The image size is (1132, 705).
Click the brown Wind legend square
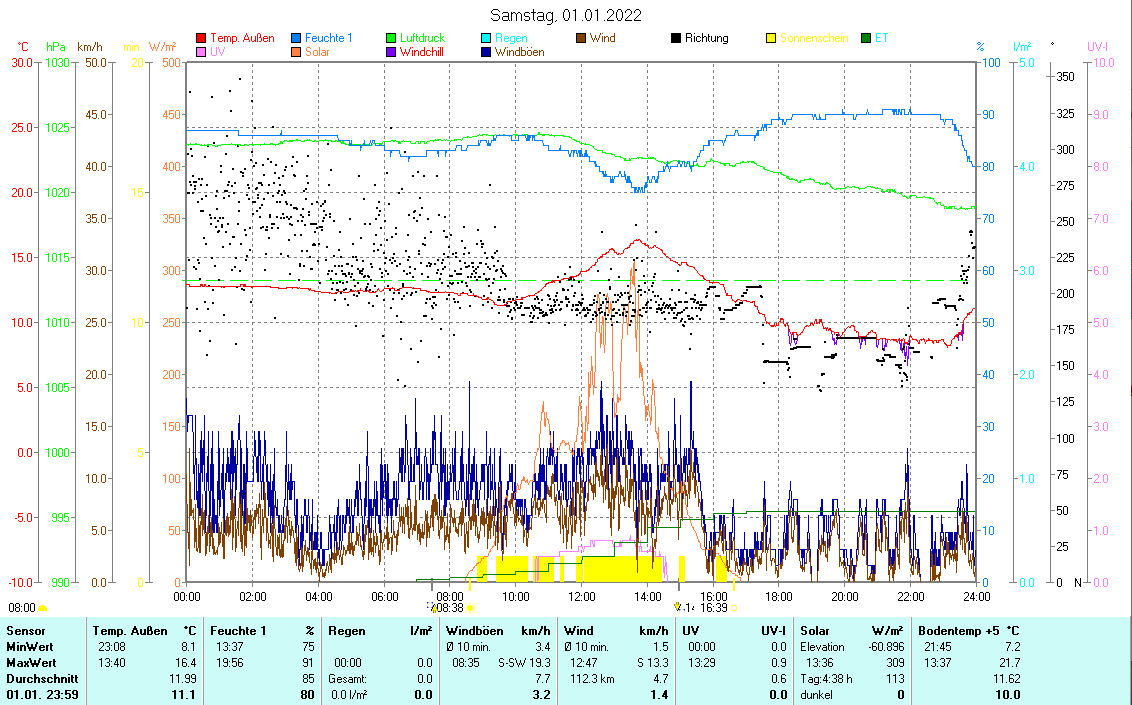[x=580, y=39]
